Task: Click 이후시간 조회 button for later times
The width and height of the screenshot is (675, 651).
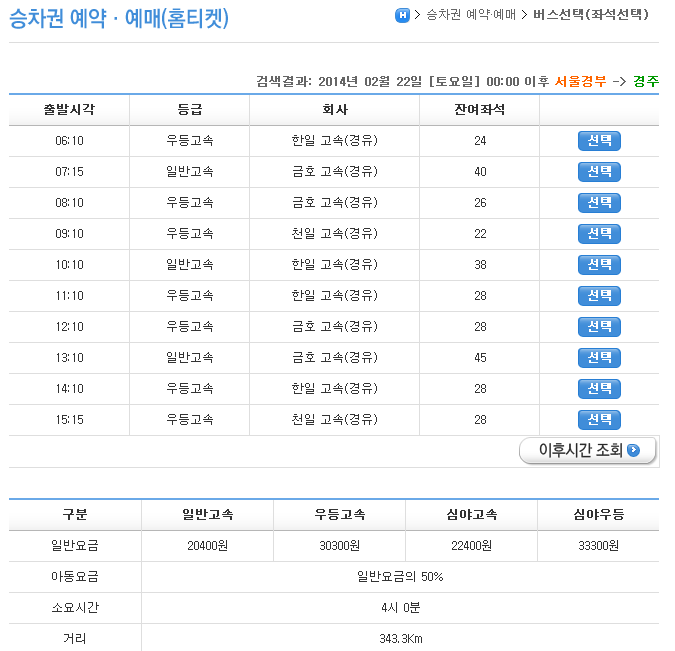Action: [588, 451]
